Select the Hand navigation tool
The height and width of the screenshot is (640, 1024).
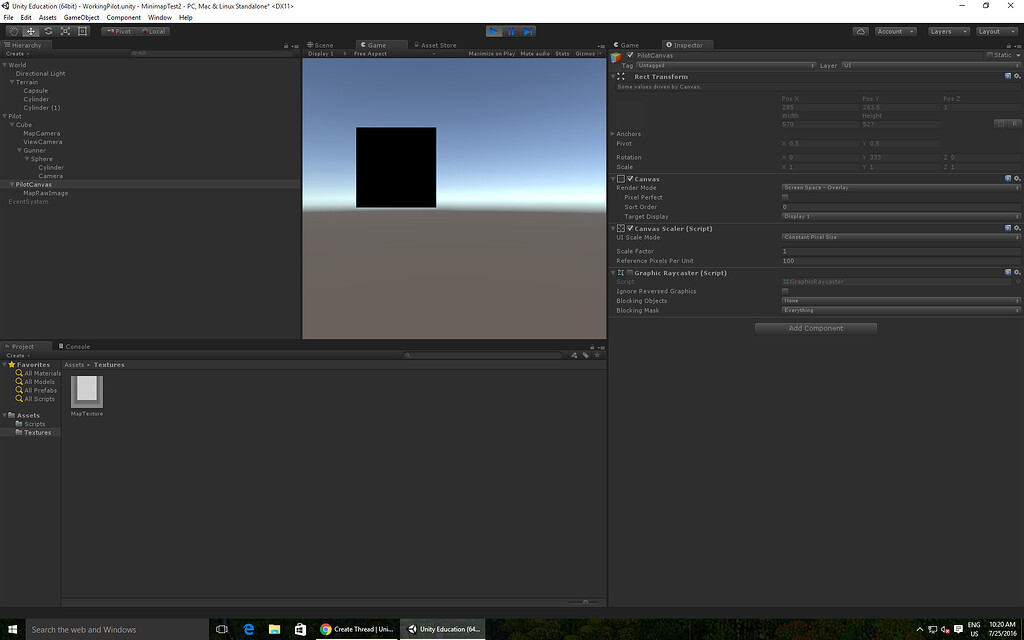(x=14, y=31)
